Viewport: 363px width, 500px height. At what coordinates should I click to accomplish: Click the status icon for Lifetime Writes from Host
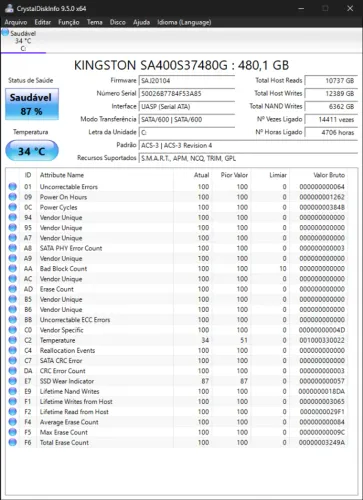point(13,402)
